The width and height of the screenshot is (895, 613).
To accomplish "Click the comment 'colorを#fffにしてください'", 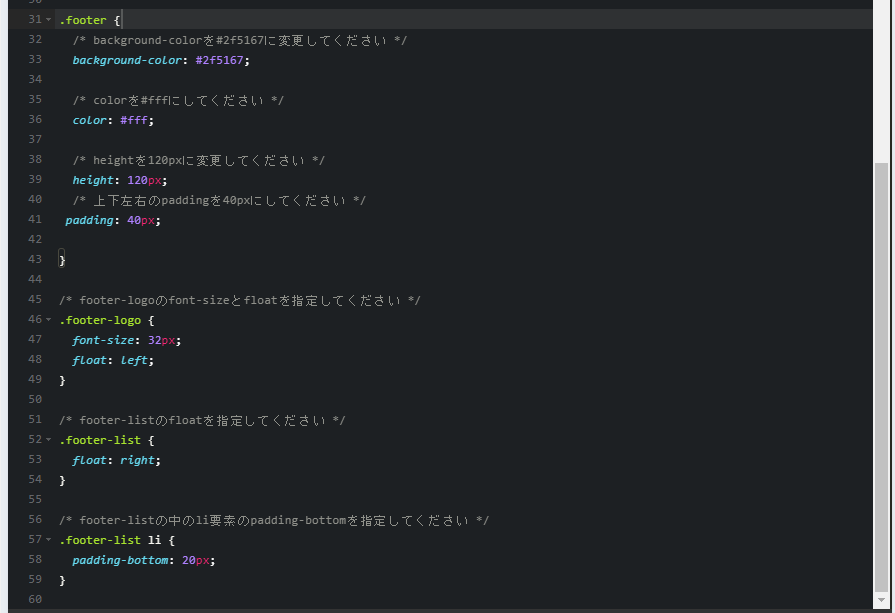I will 178,100.
